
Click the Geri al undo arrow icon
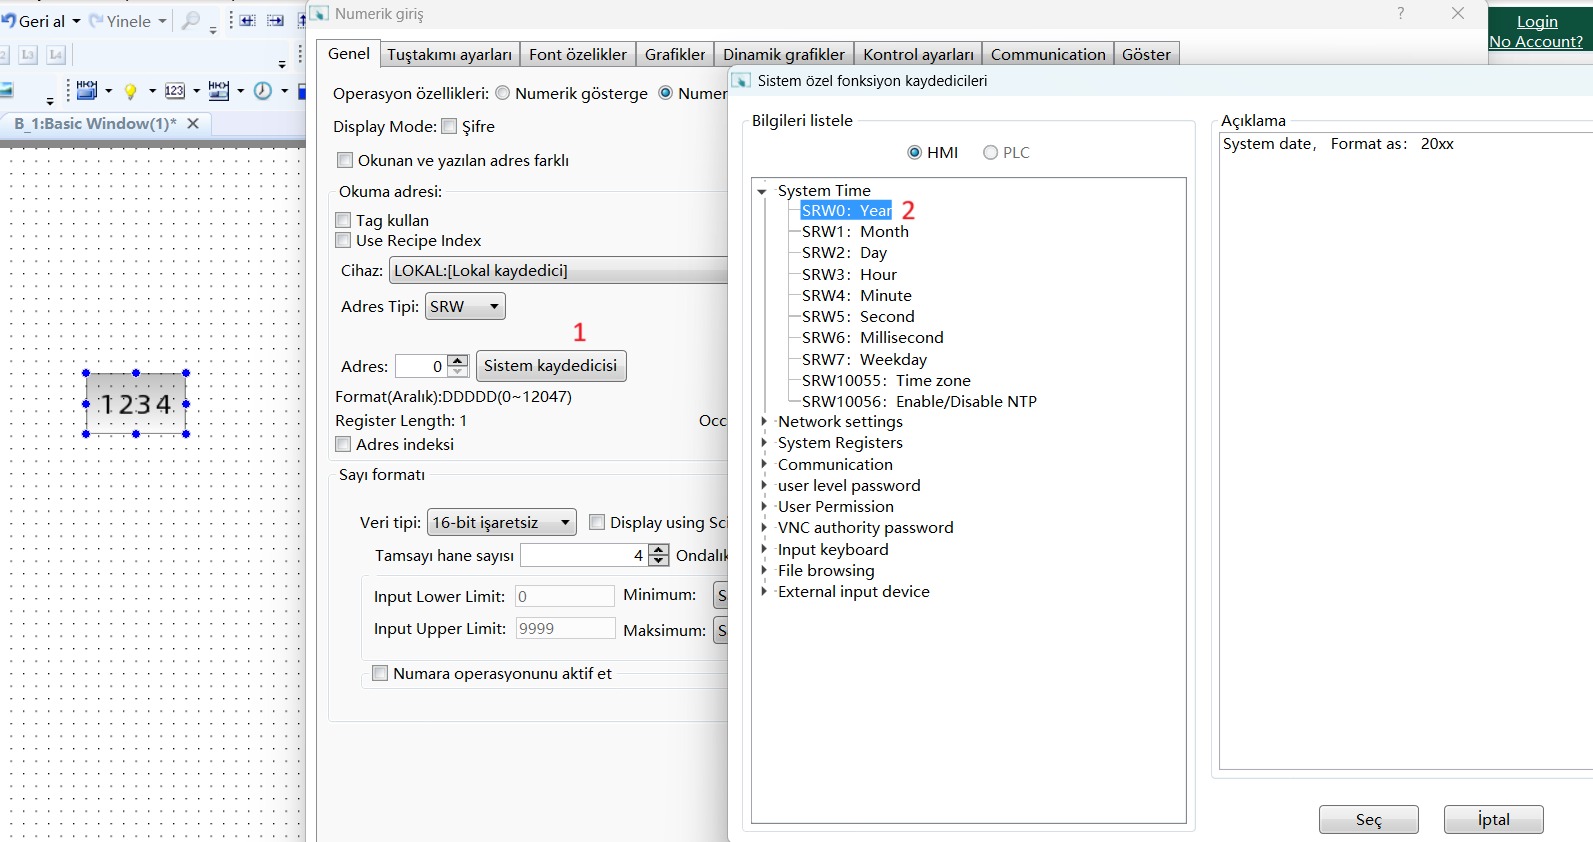pyautogui.click(x=9, y=21)
